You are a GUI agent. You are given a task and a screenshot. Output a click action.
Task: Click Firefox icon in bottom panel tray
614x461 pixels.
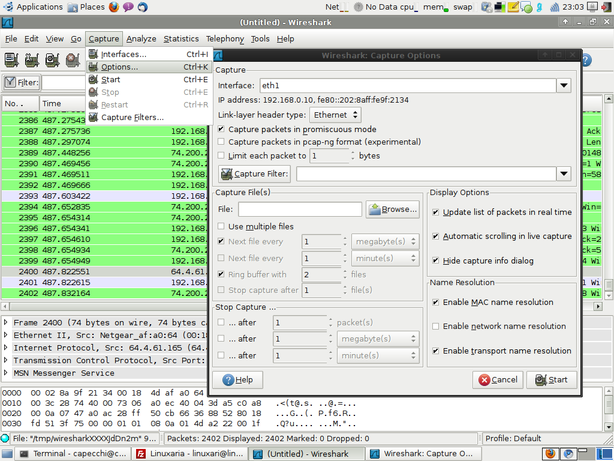tap(551, 454)
